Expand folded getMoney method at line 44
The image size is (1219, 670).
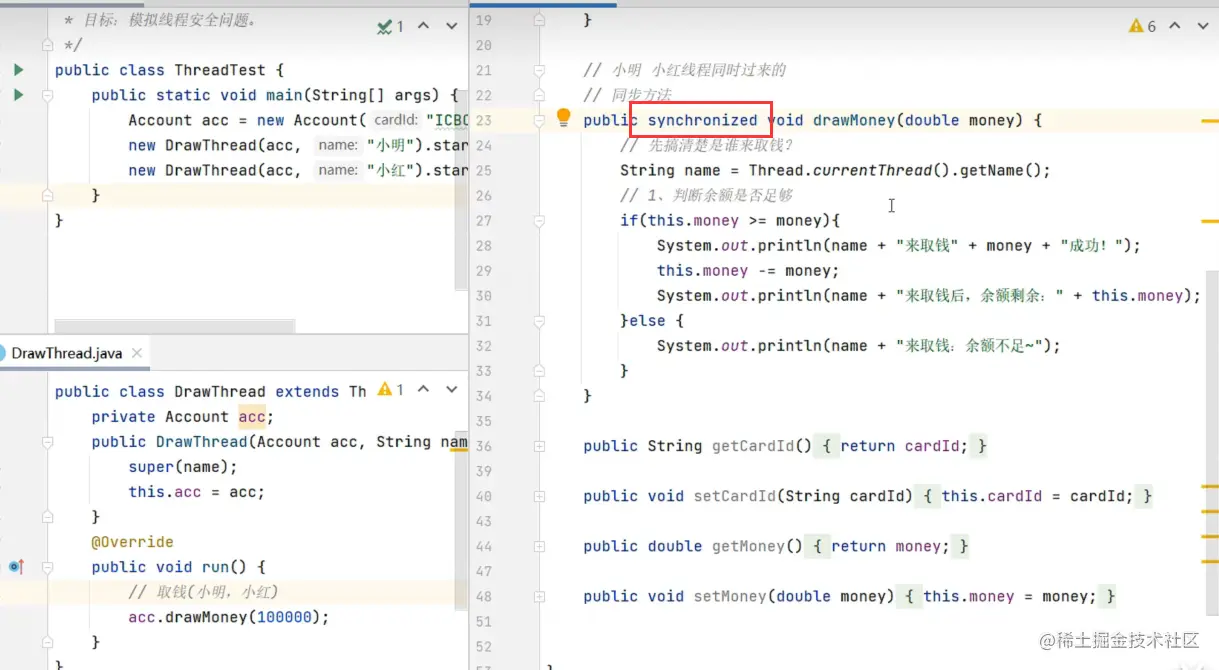coord(540,546)
